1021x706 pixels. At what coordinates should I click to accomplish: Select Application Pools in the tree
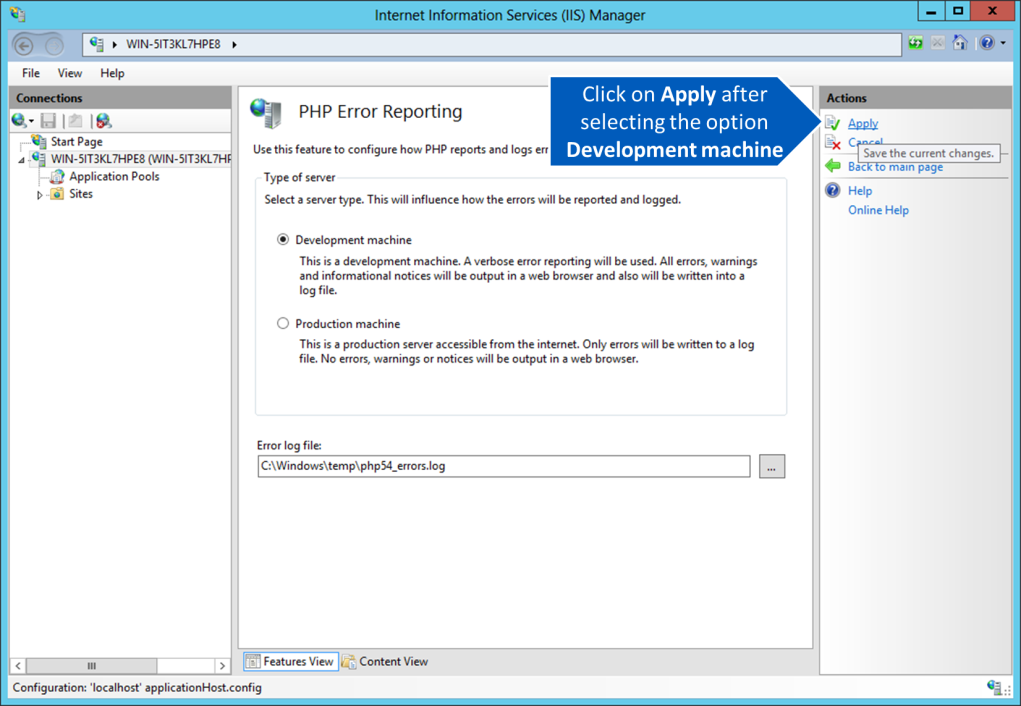click(x=115, y=176)
